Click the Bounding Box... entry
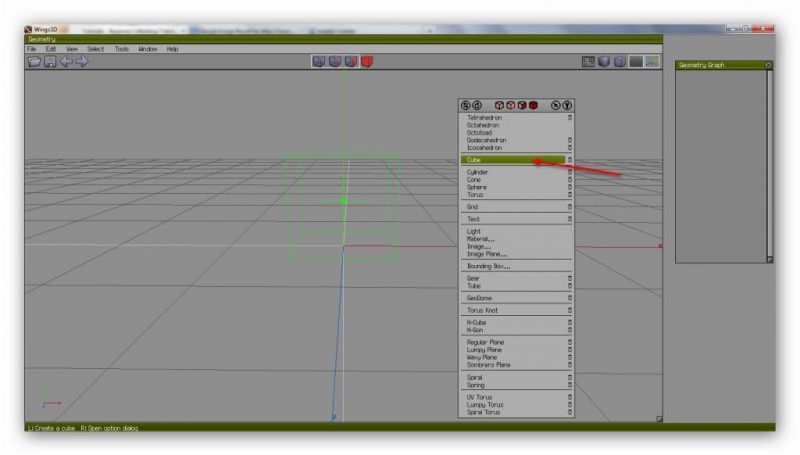This screenshot has height=455, width=800. click(488, 266)
